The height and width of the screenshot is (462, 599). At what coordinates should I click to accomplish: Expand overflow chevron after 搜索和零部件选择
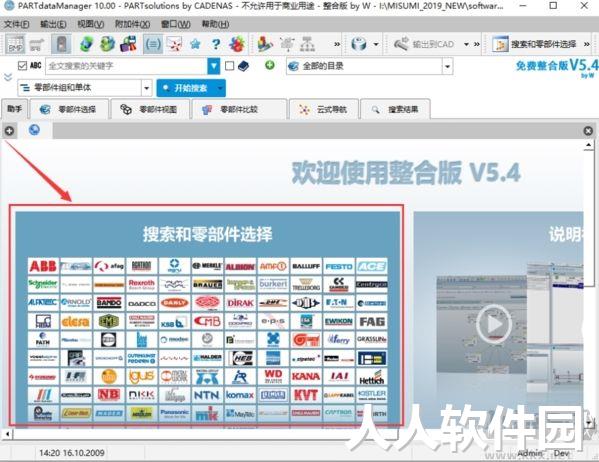click(587, 45)
